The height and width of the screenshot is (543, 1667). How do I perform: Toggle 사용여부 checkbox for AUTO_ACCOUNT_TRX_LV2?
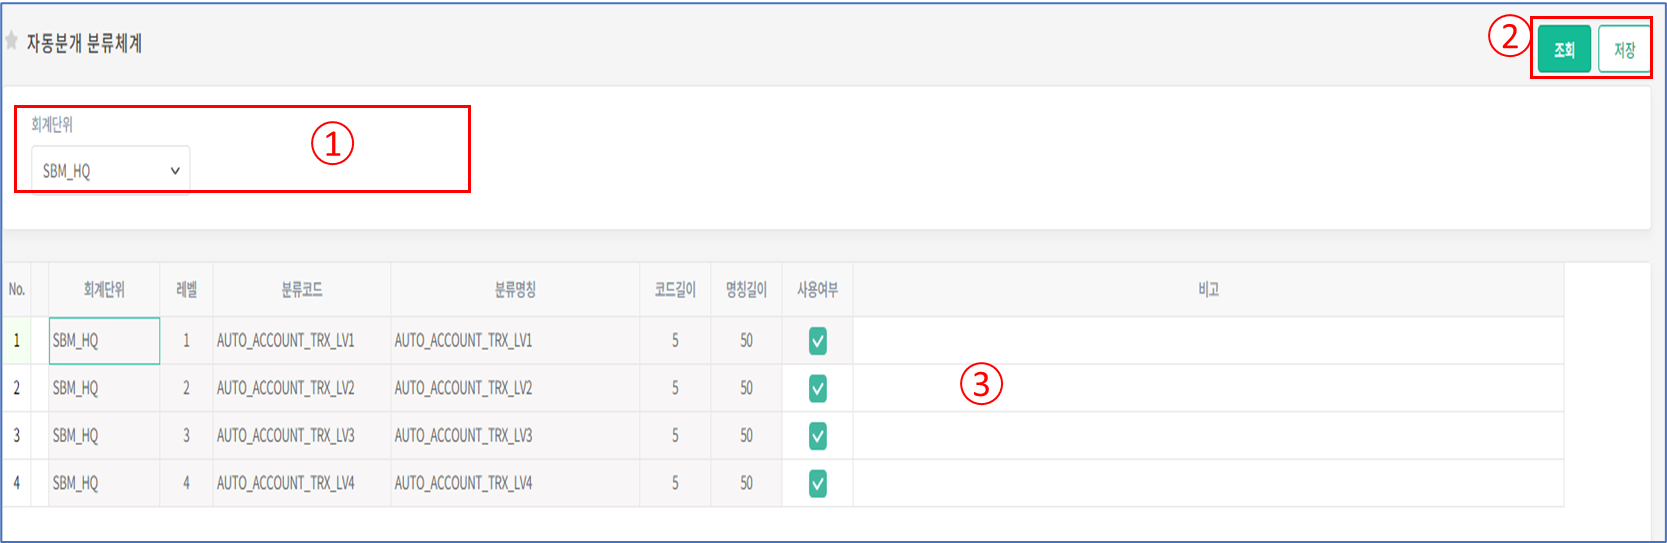pos(818,388)
